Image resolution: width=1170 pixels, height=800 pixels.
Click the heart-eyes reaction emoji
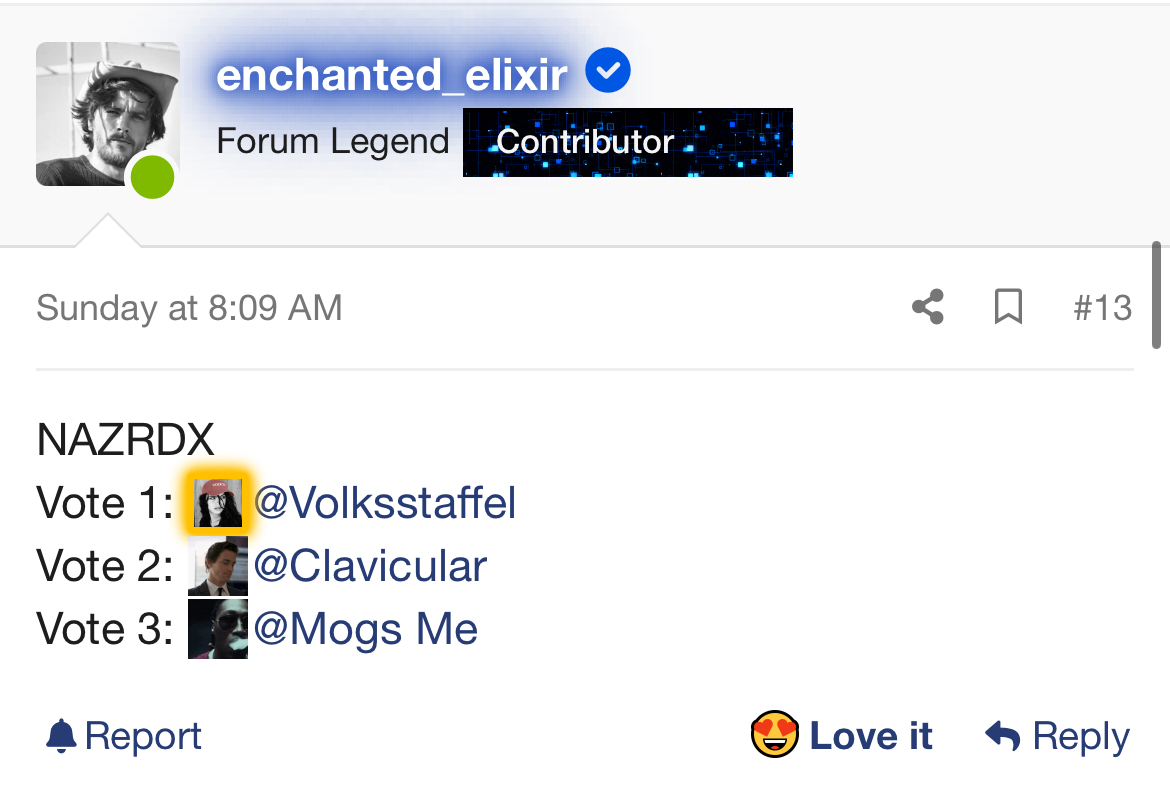pos(775,734)
